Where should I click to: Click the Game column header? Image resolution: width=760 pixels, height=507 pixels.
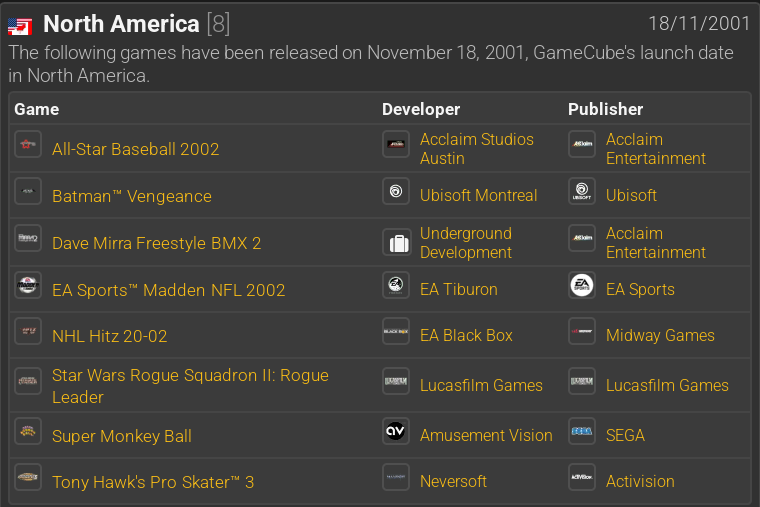[37, 109]
